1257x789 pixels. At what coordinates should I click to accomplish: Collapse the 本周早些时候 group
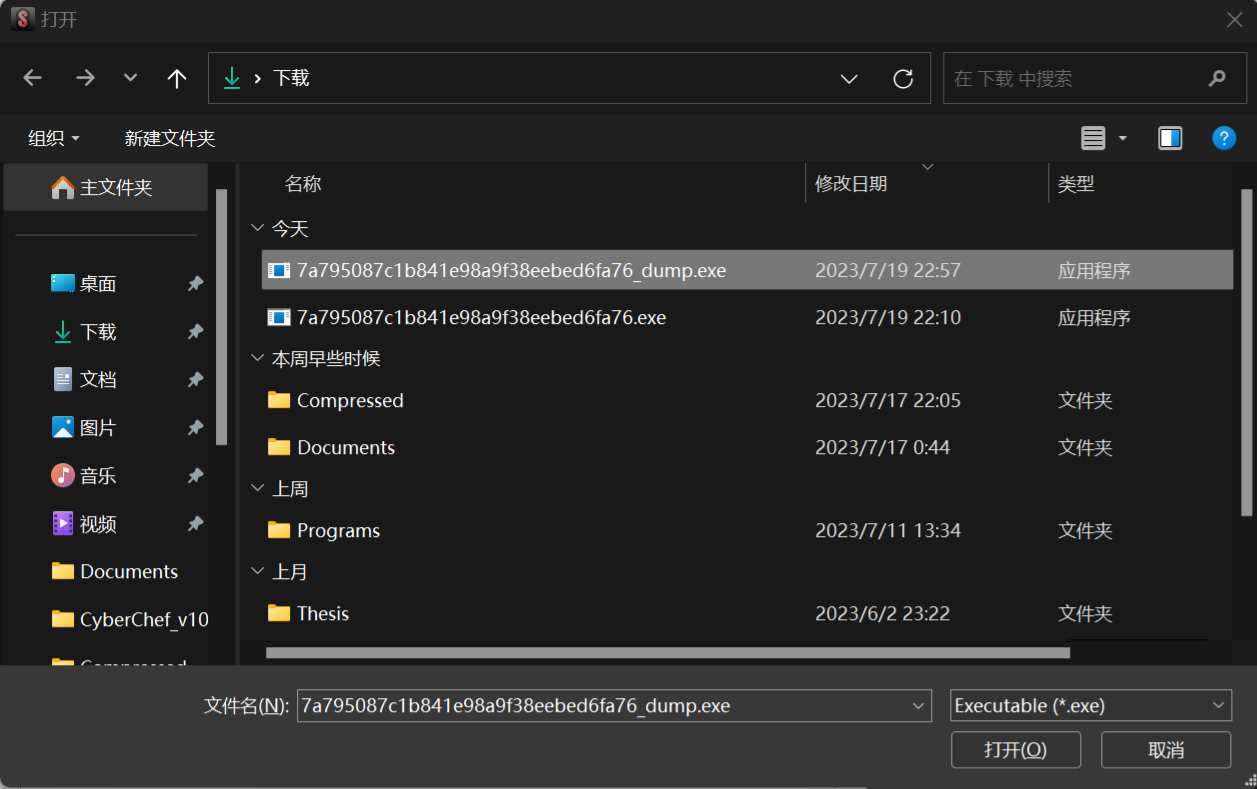point(258,358)
